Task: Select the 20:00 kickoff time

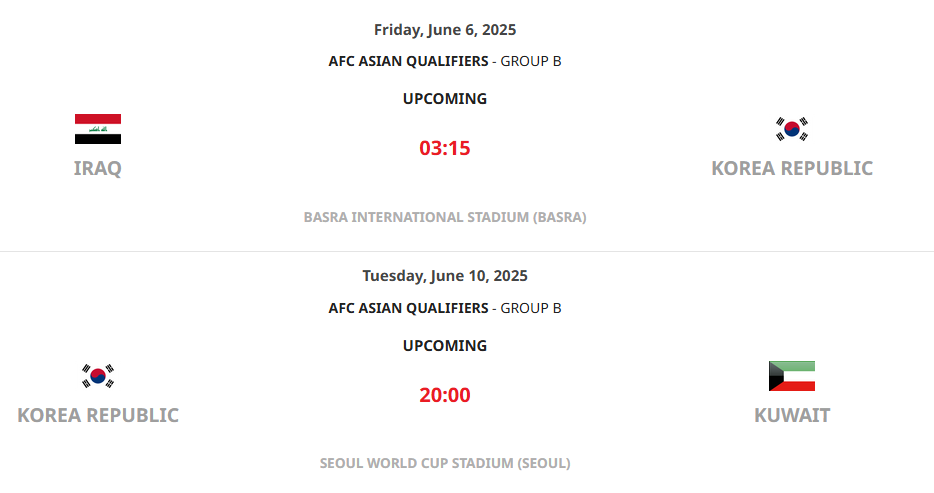Action: 445,395
